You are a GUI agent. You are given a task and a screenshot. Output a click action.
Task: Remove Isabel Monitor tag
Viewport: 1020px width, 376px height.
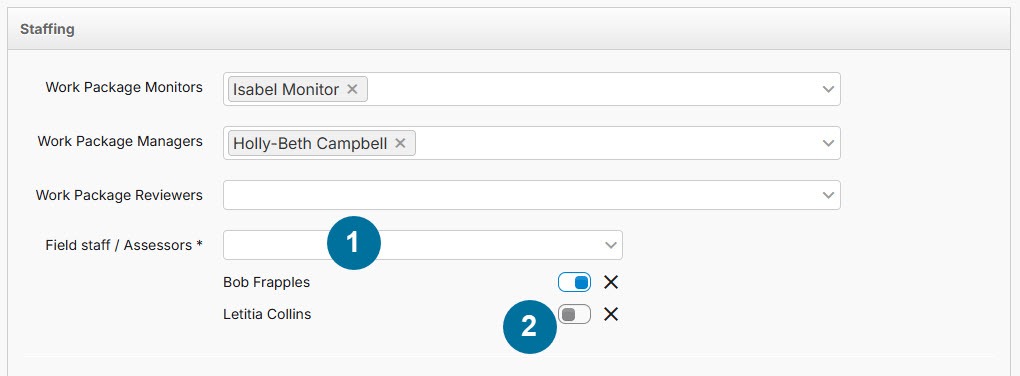(x=352, y=89)
